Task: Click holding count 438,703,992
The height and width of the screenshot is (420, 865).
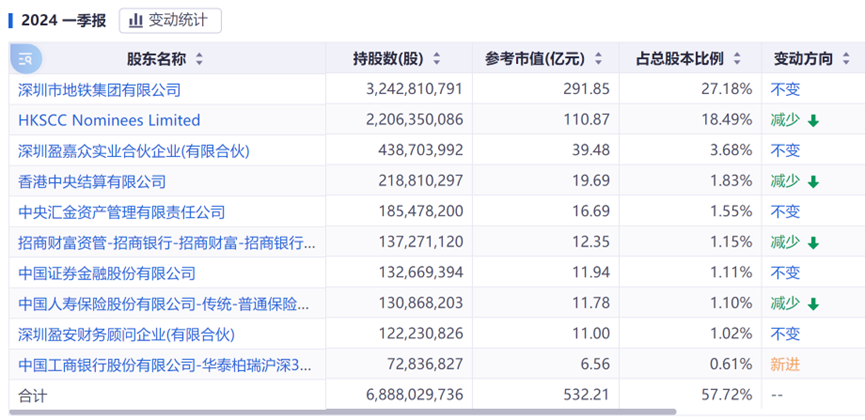Action: click(x=420, y=151)
